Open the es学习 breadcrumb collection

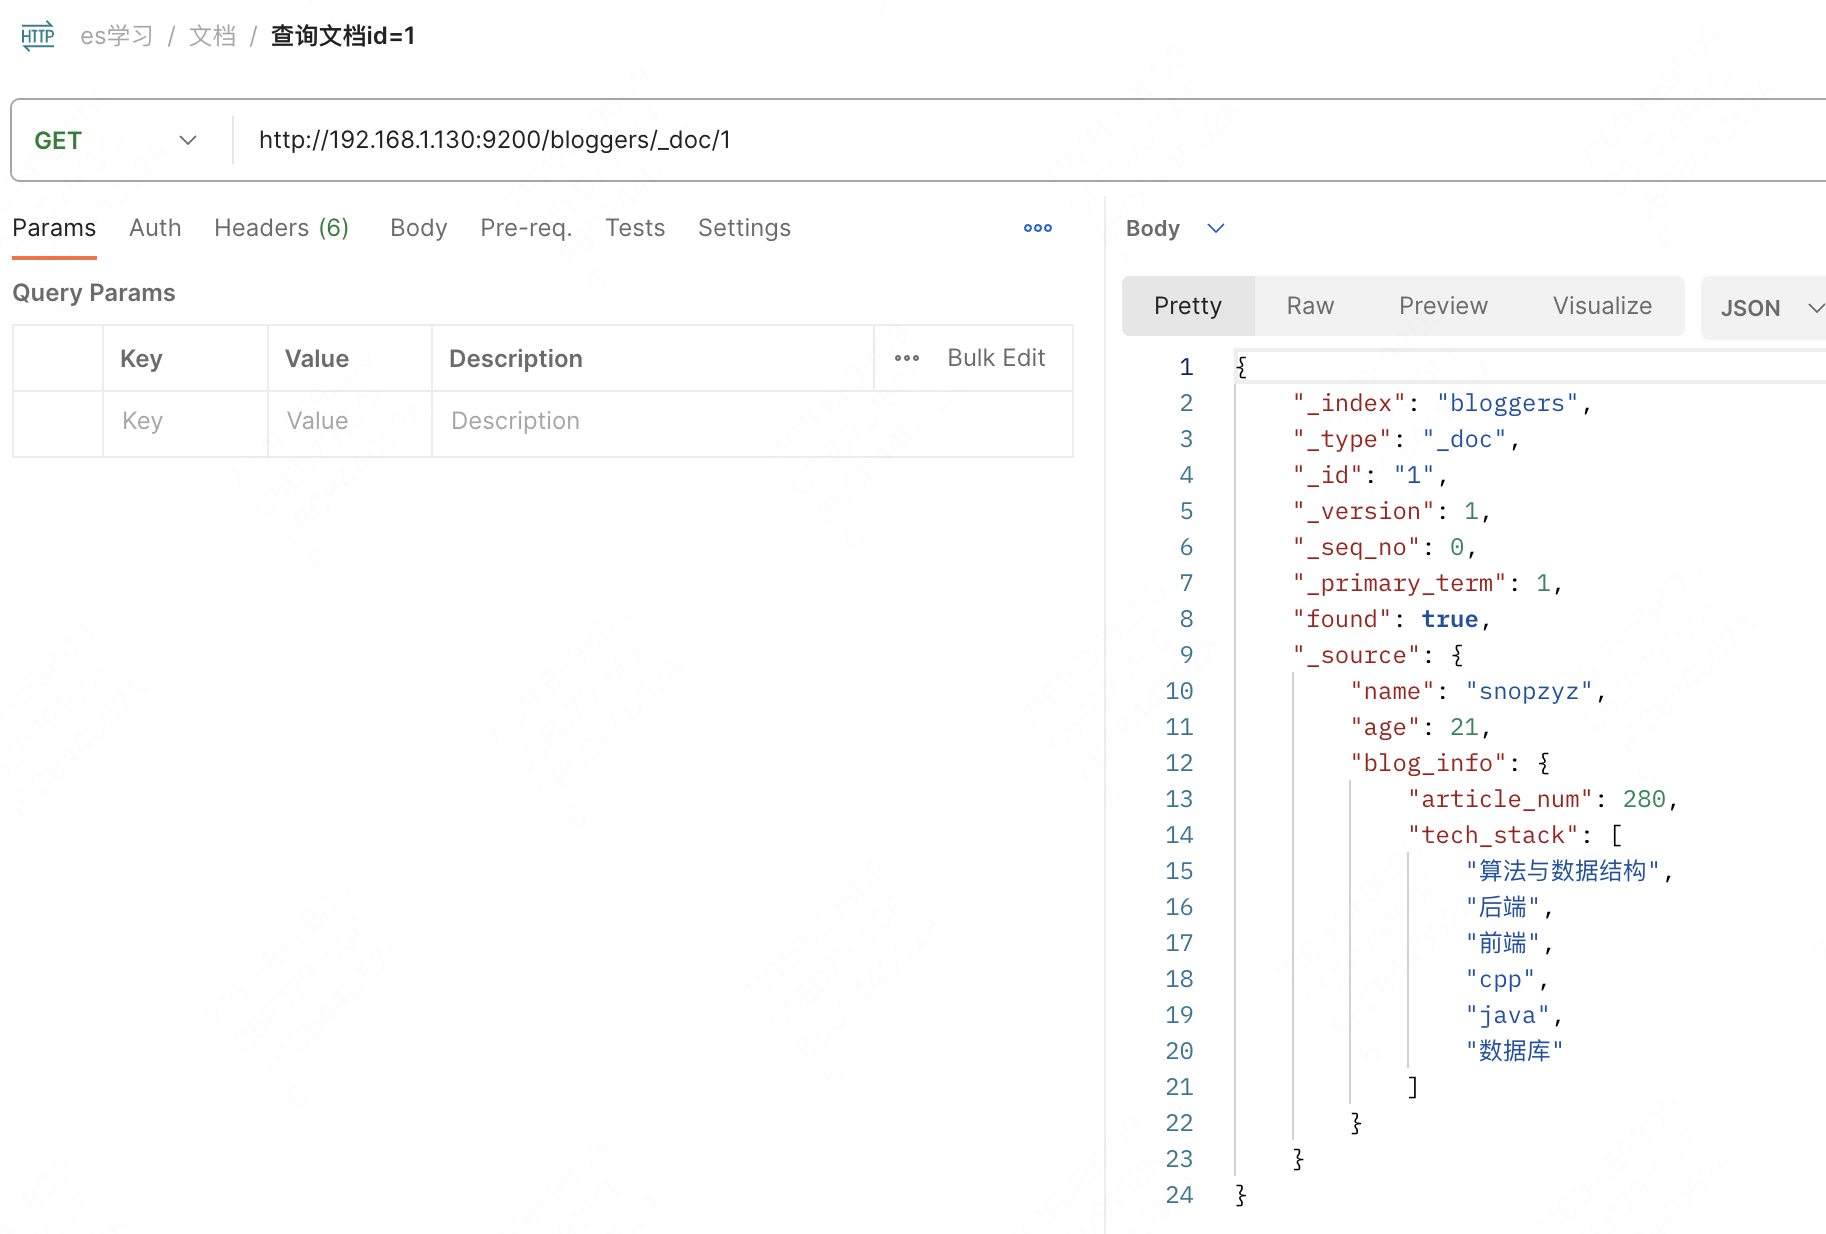[116, 36]
